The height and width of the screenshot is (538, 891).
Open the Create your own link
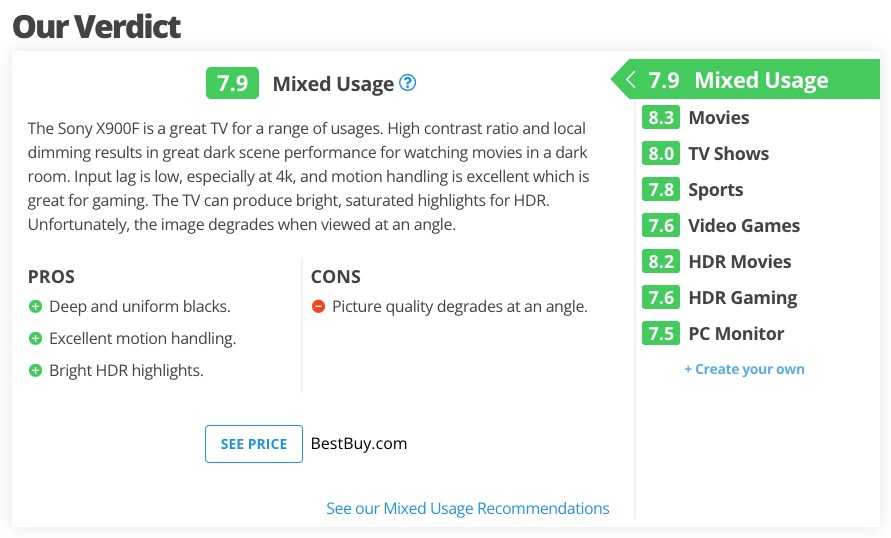tap(744, 369)
